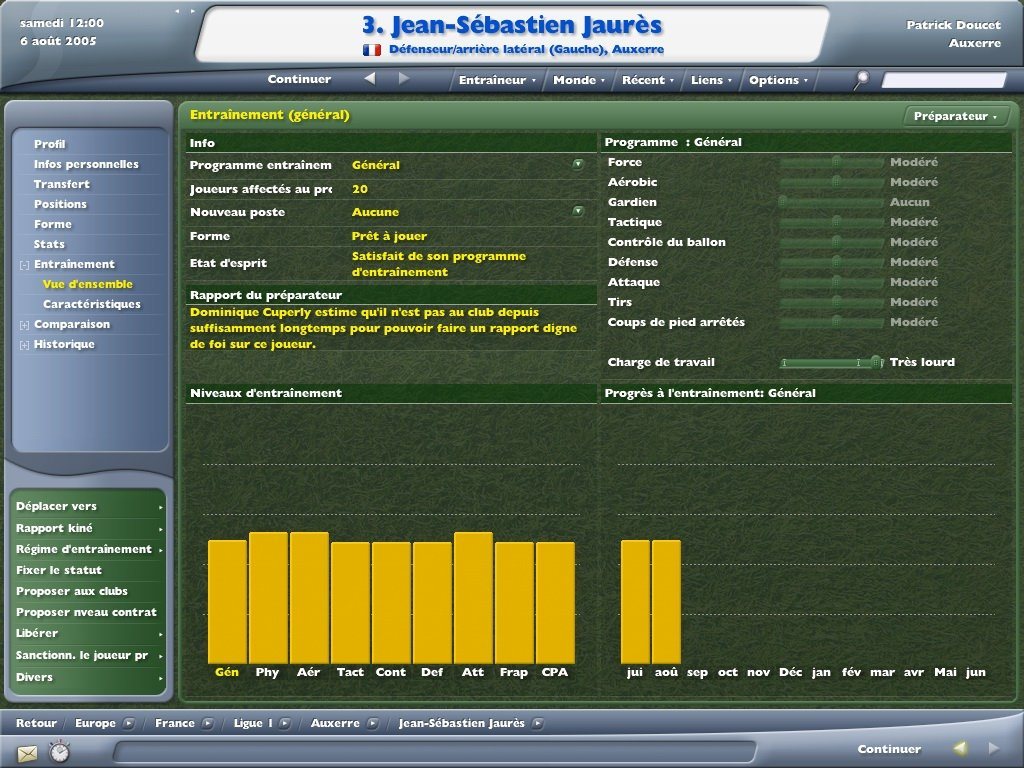Screen dimensions: 1024x768
Task: Select Stats in the sidebar
Action: 50,244
